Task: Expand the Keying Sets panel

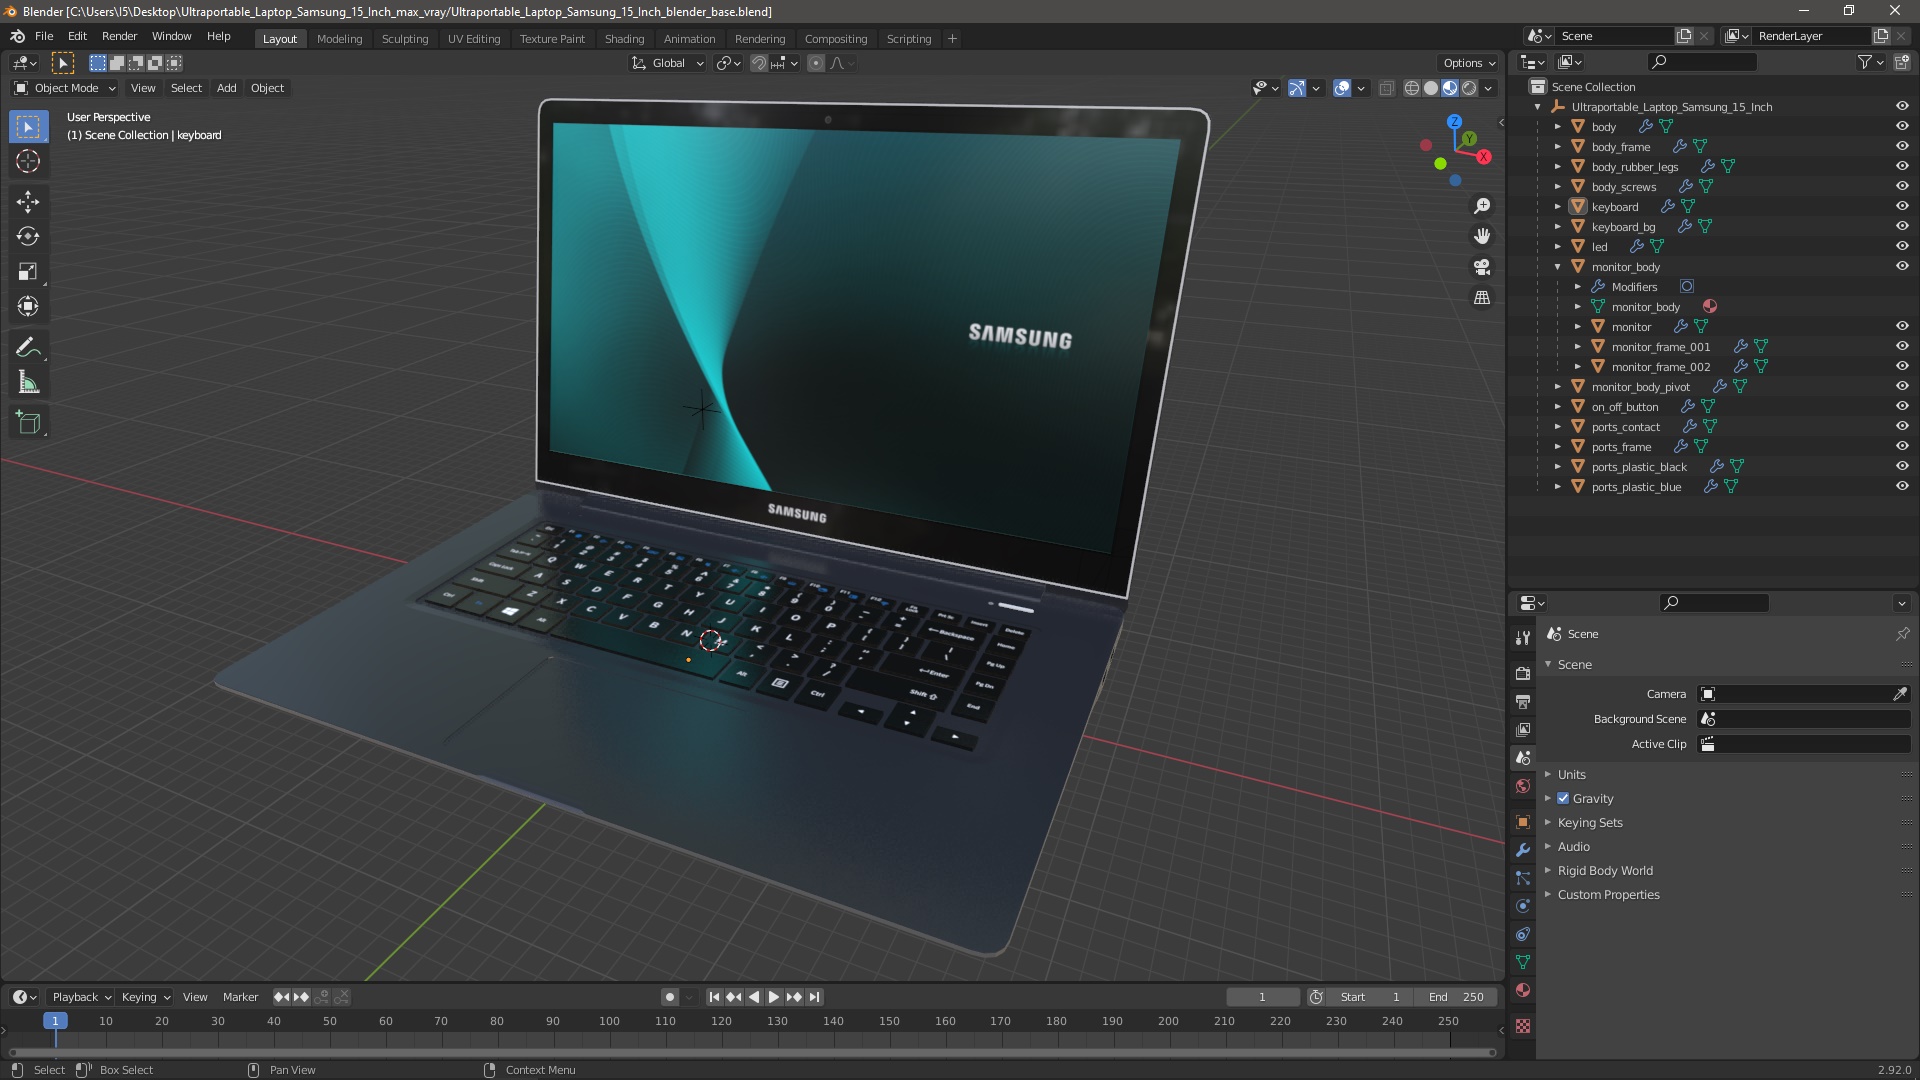Action: [x=1589, y=822]
